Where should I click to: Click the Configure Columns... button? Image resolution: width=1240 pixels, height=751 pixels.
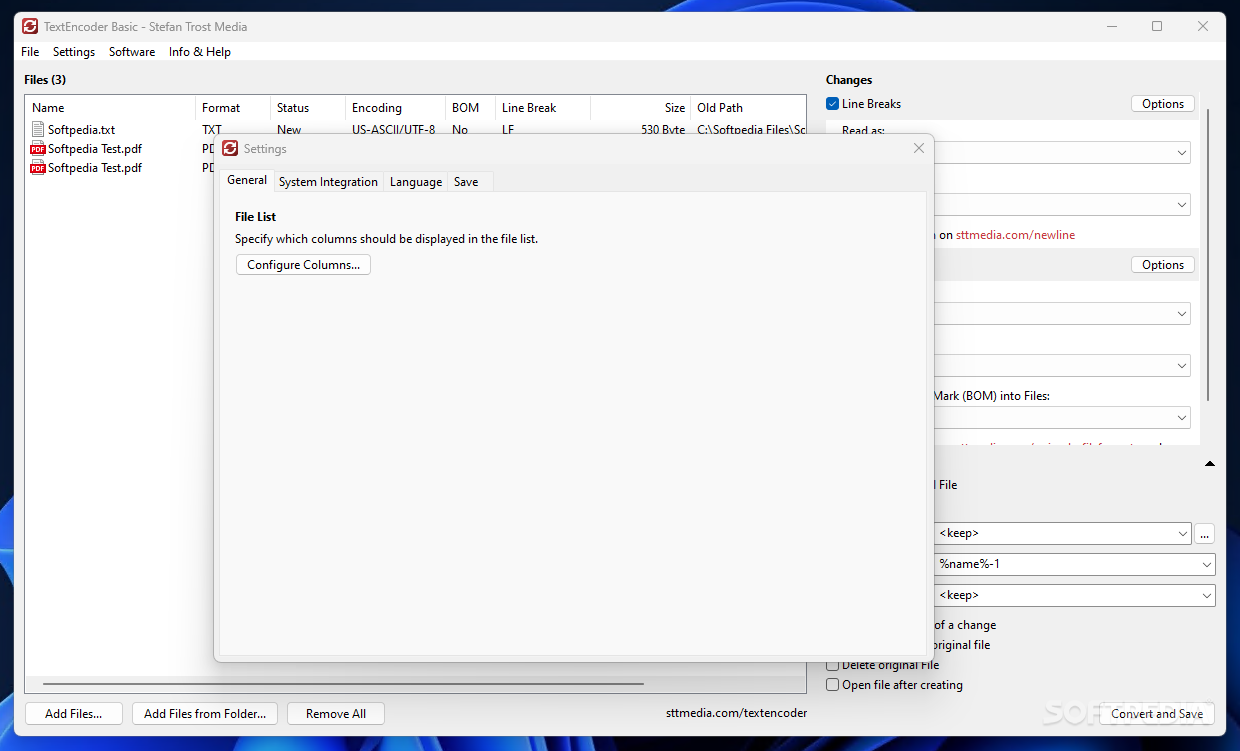coord(304,265)
